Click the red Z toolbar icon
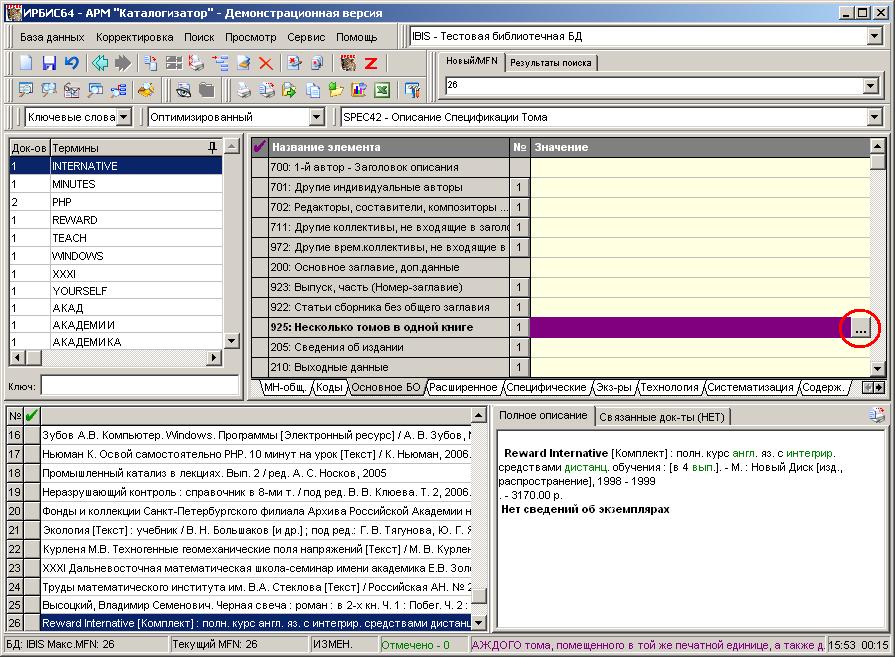895x657 pixels. (x=370, y=63)
